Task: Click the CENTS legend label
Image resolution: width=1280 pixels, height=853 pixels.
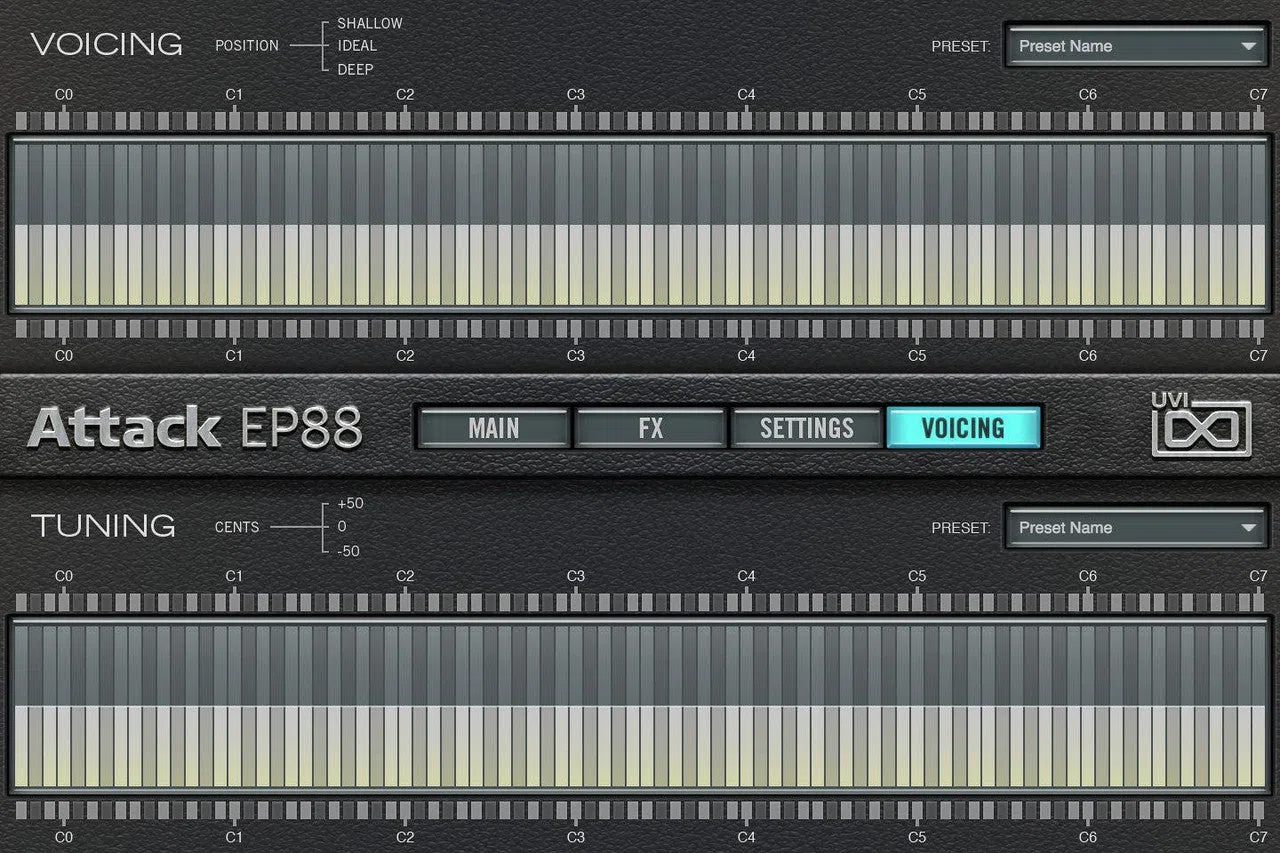Action: [x=237, y=527]
